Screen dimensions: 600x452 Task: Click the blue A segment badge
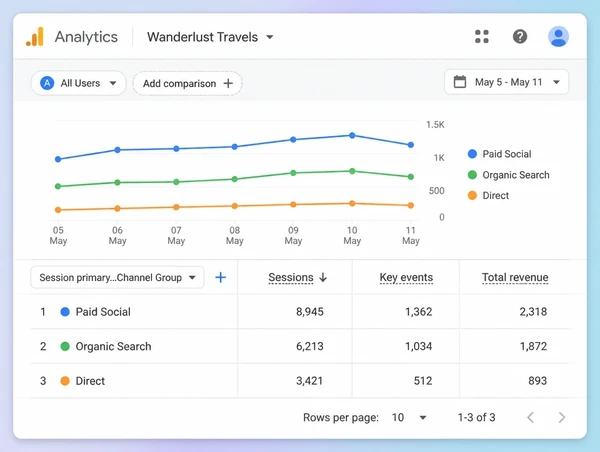(x=47, y=83)
